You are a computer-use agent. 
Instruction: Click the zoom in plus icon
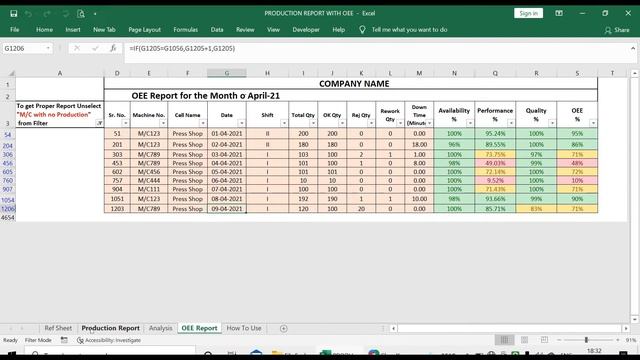[x=618, y=340]
